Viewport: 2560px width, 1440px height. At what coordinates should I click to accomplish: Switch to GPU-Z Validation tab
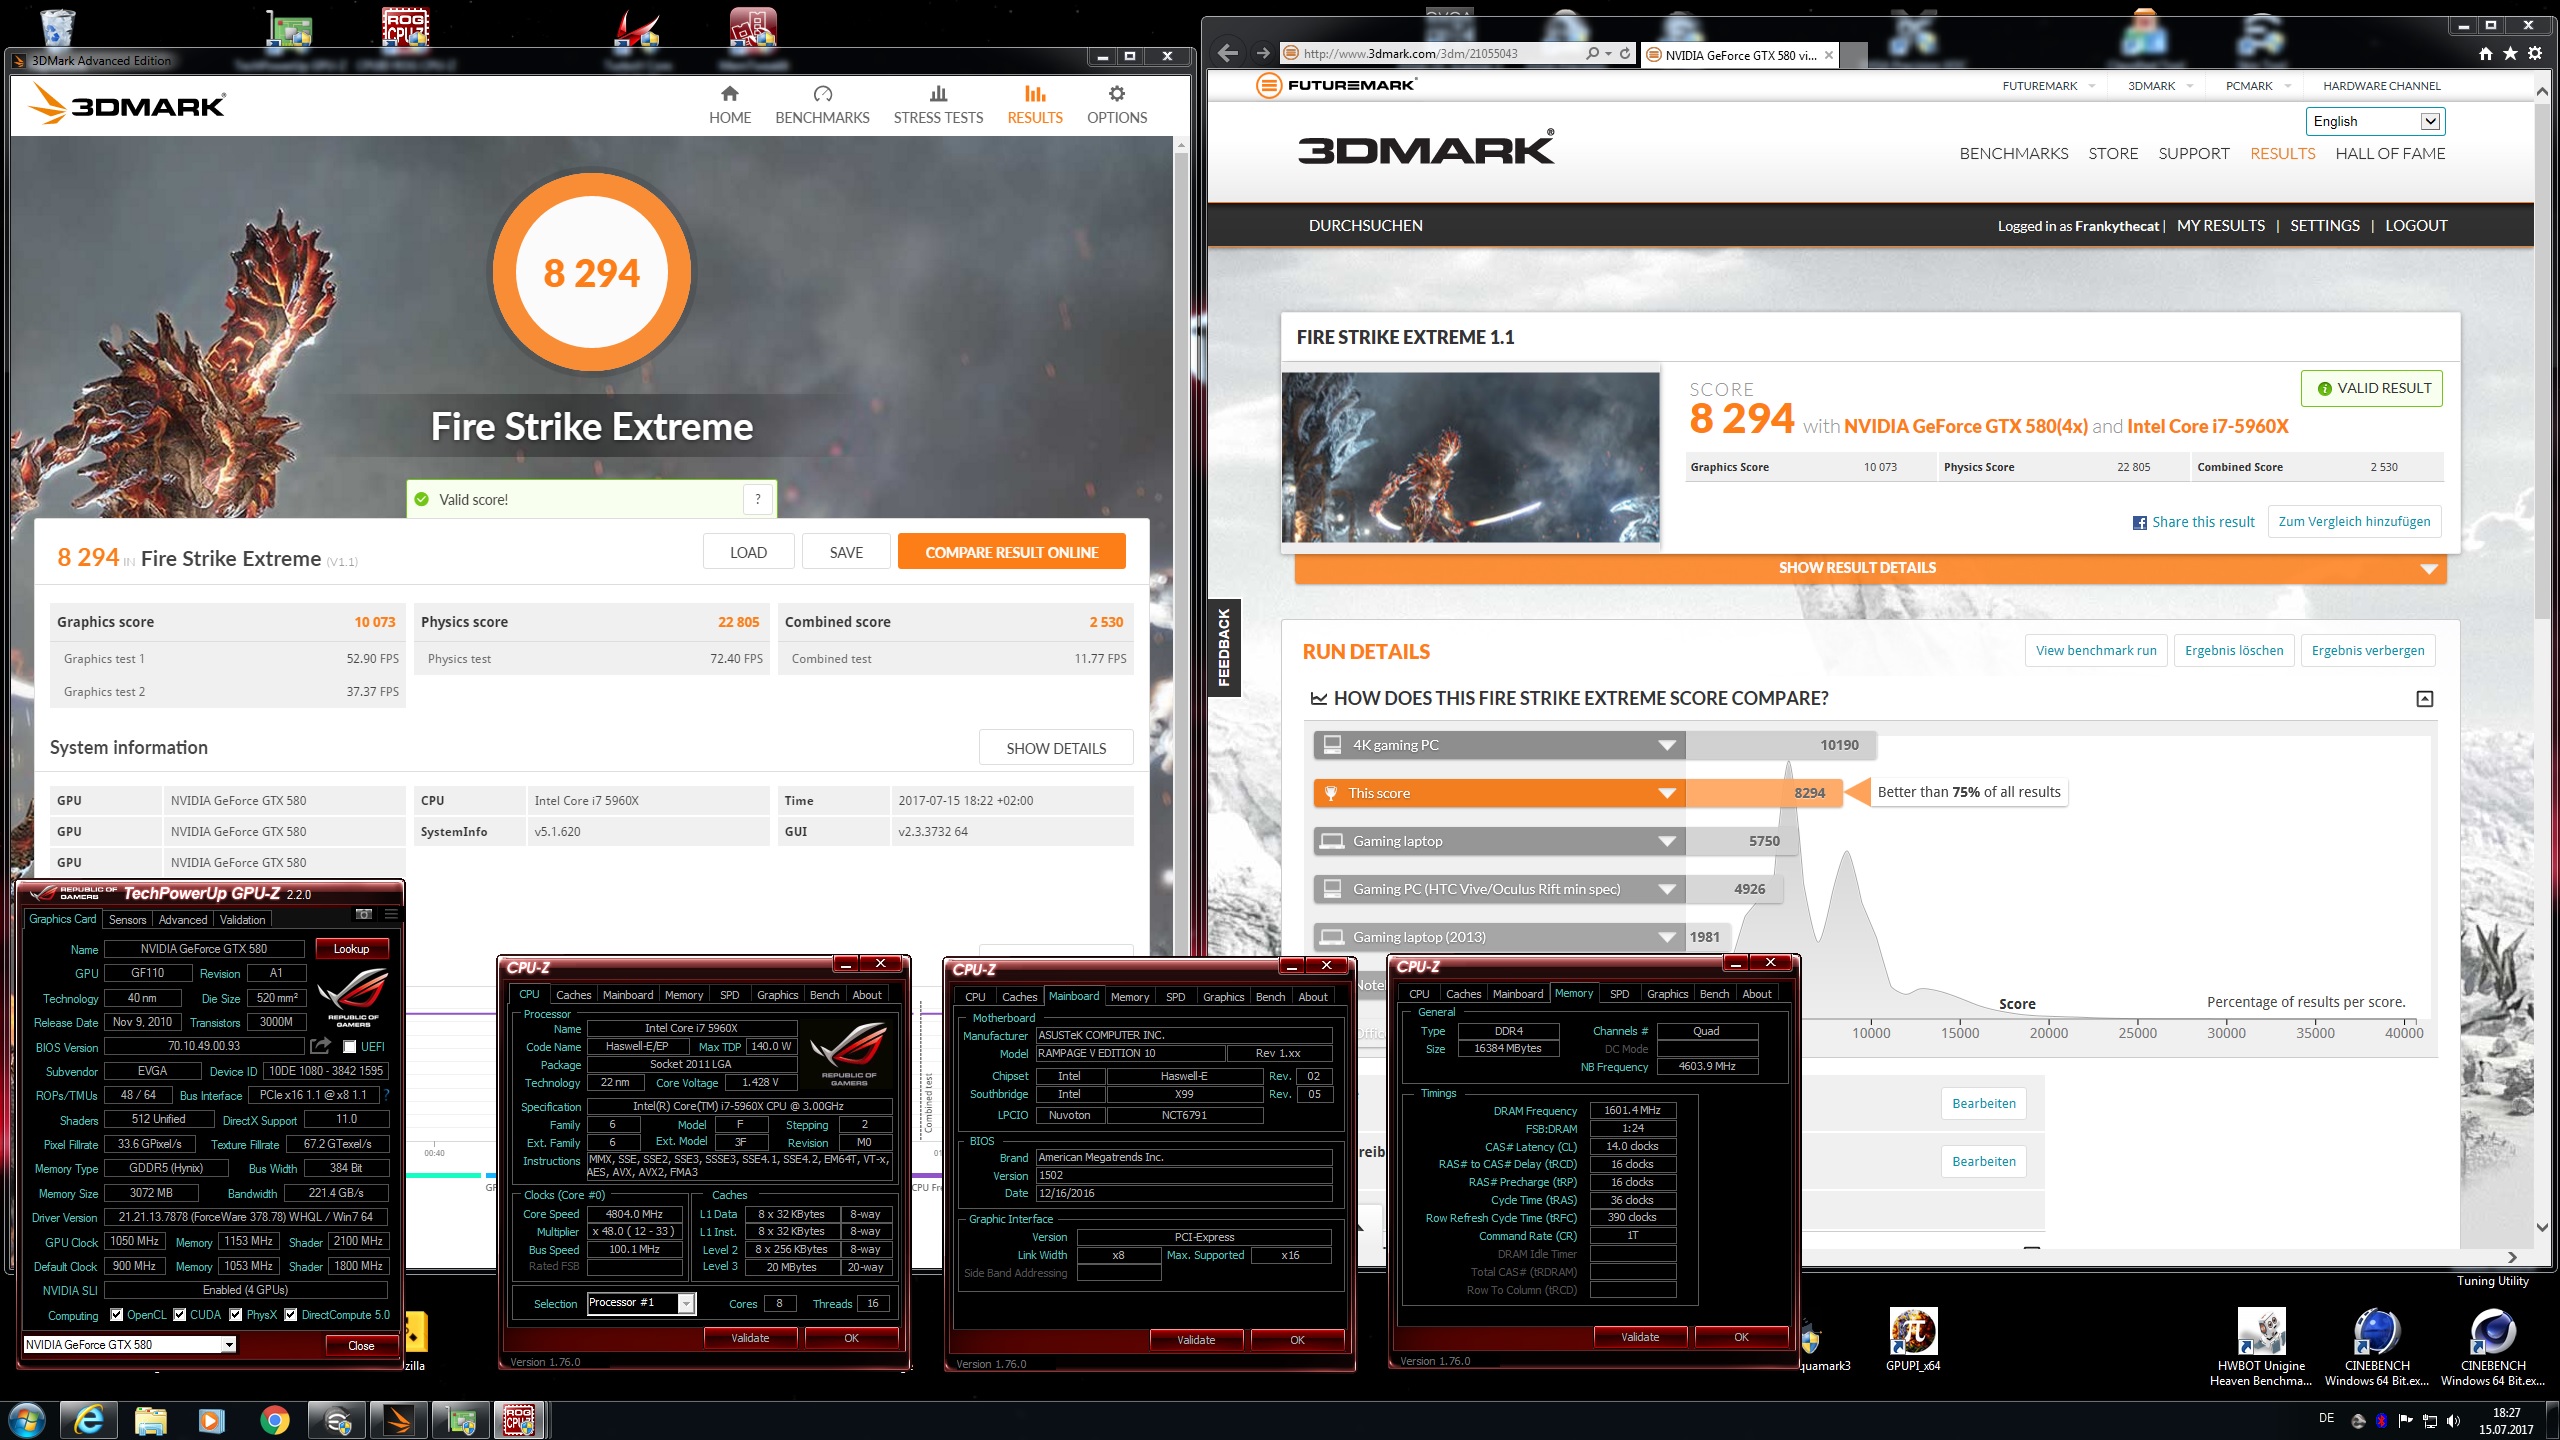point(242,919)
